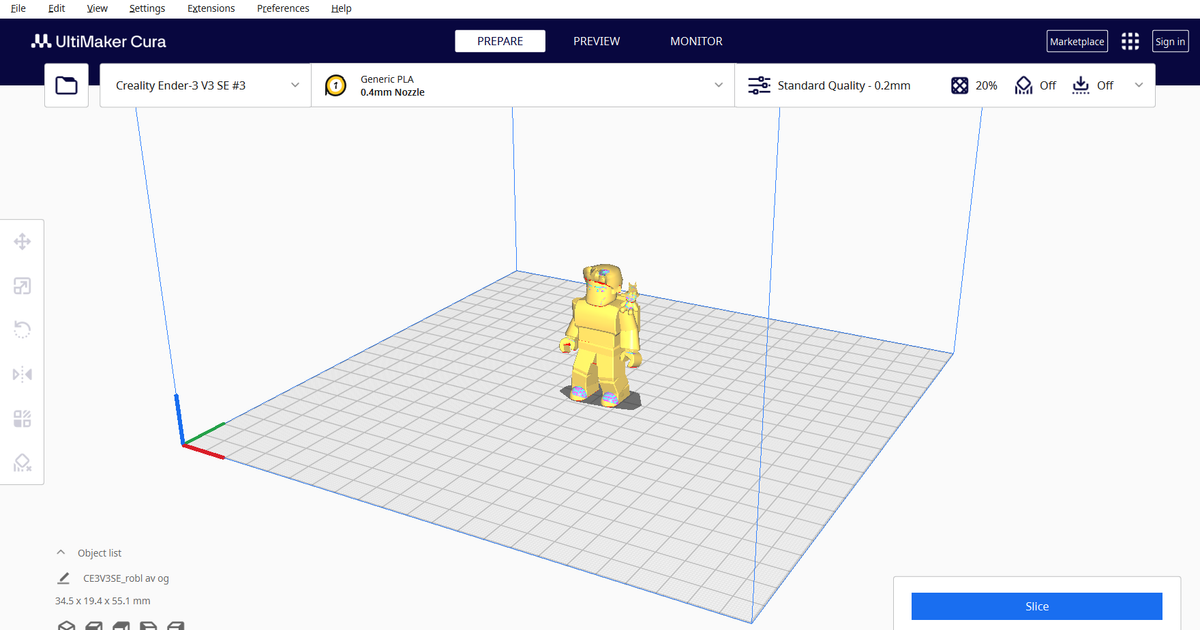The height and width of the screenshot is (630, 1200).
Task: Expand the Creality Ender-3 V3 SE printer selector
Action: 206,86
